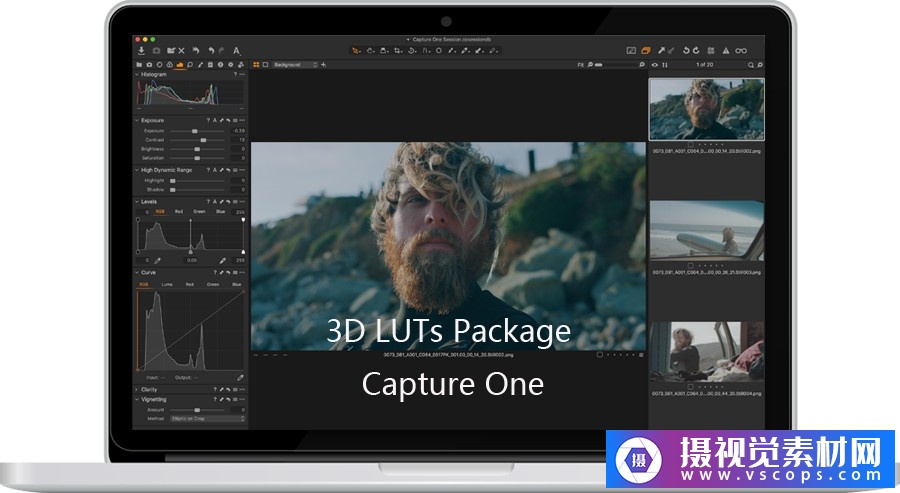Open the Output gear tool tab
Image resolution: width=900 pixels, height=493 pixels.
(x=230, y=65)
